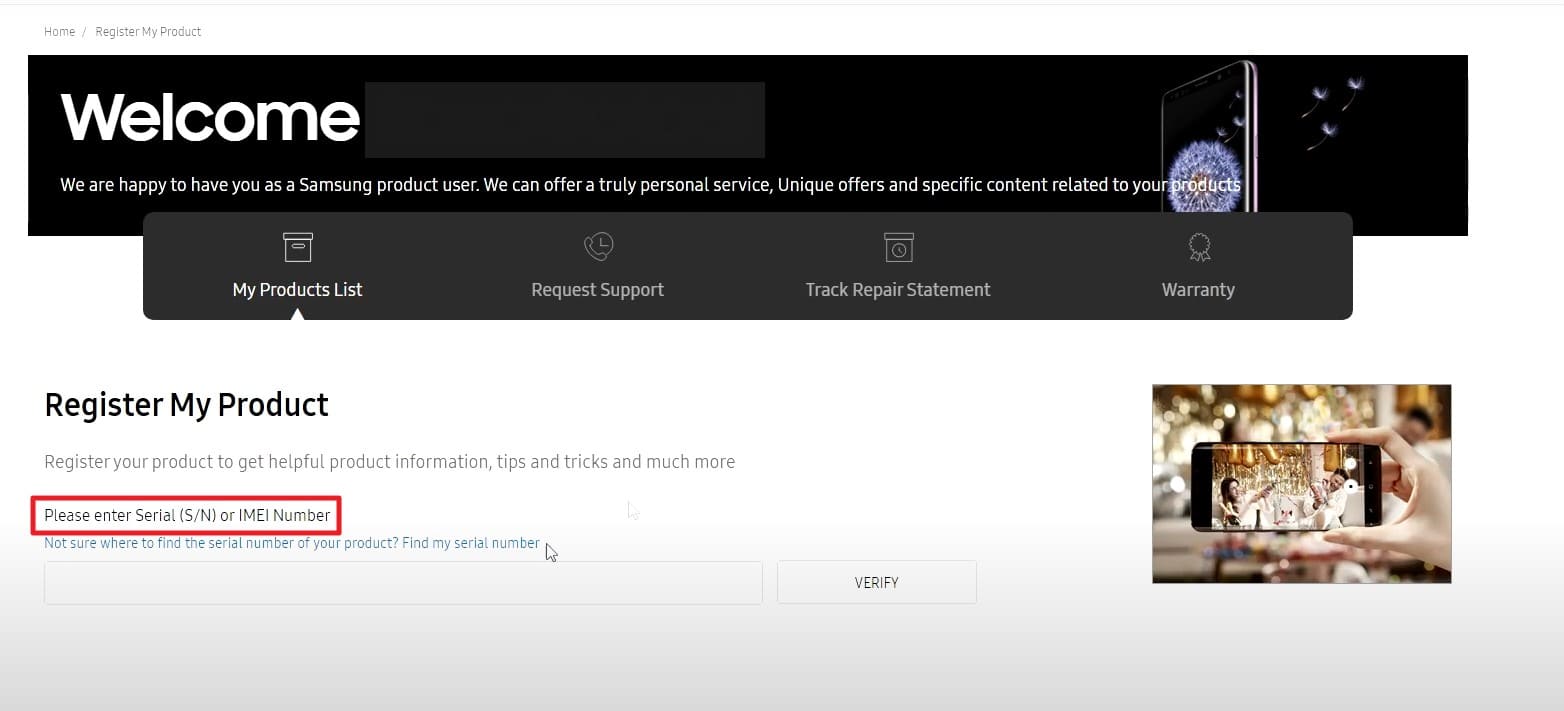The height and width of the screenshot is (711, 1564).
Task: Click the Request Support phone icon
Action: pyautogui.click(x=598, y=247)
